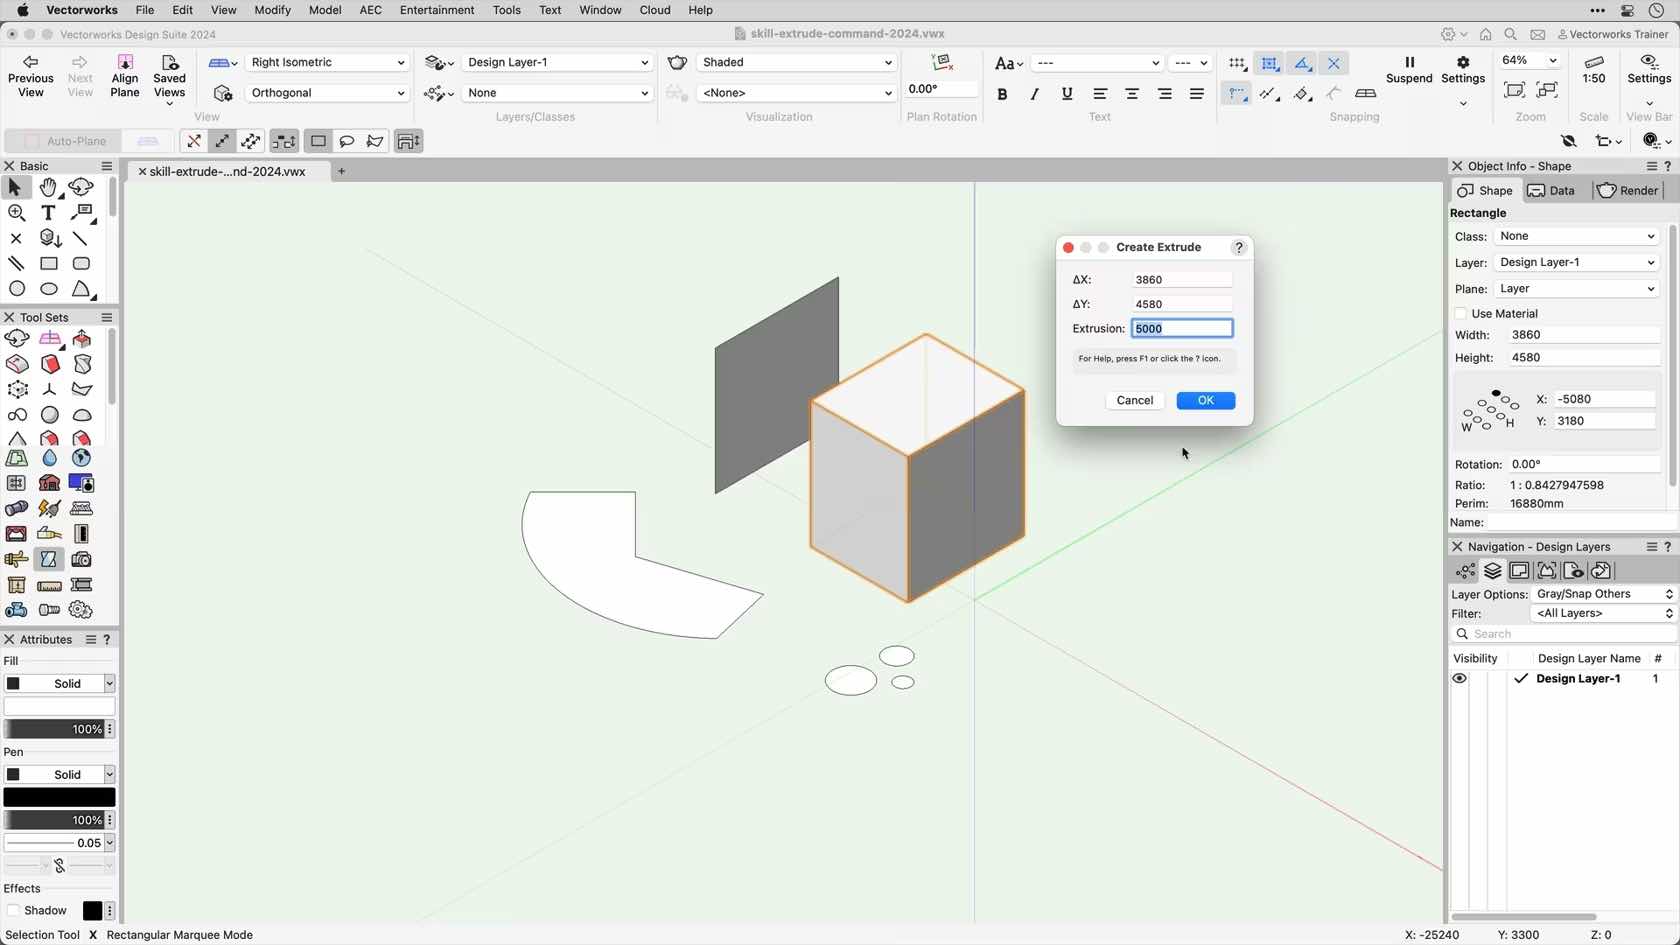The height and width of the screenshot is (945, 1680).
Task: Toggle Auto-Plane mode
Action: (x=63, y=141)
